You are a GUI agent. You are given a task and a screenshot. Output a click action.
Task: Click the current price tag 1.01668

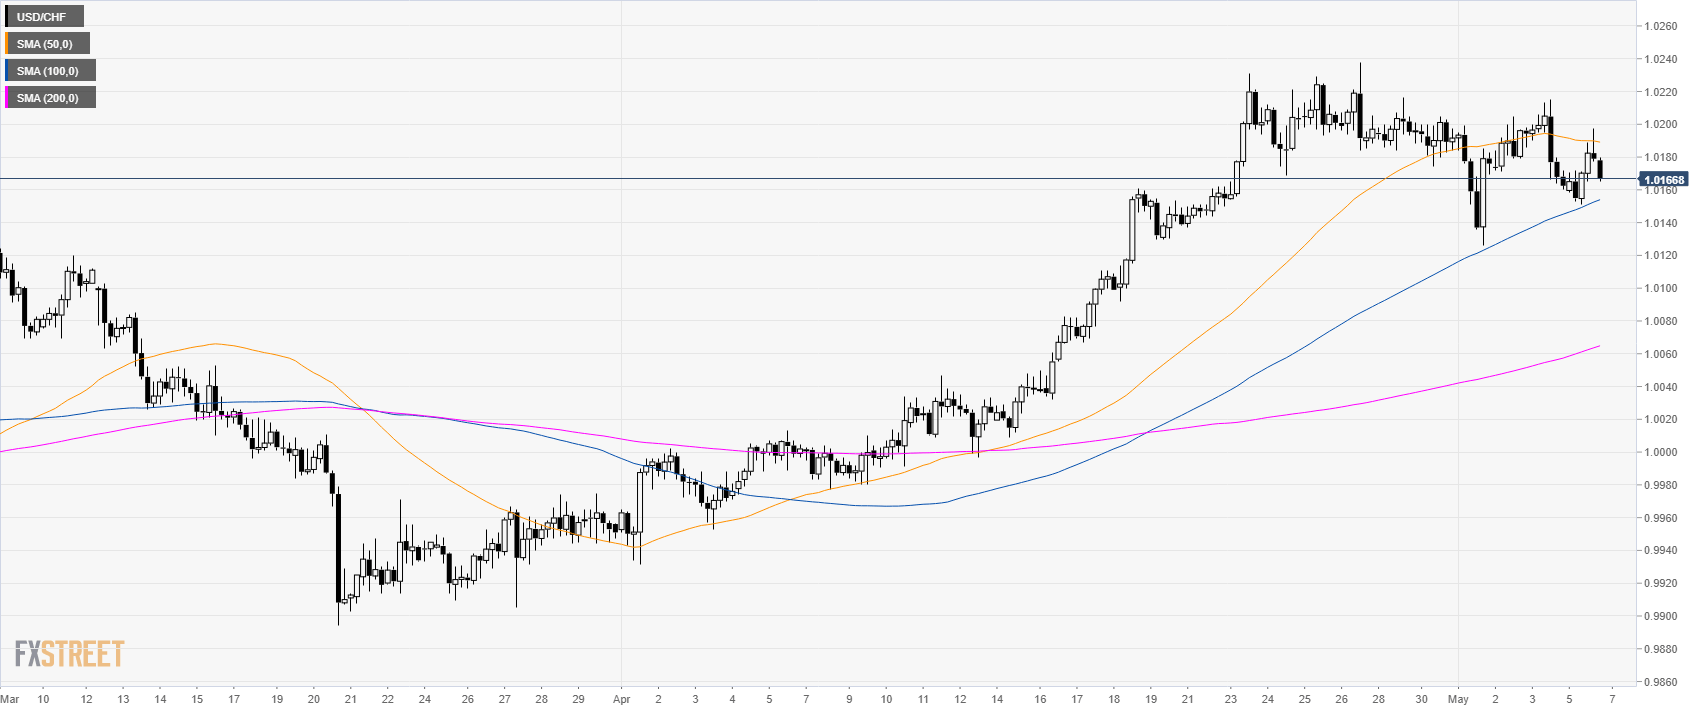point(1663,180)
